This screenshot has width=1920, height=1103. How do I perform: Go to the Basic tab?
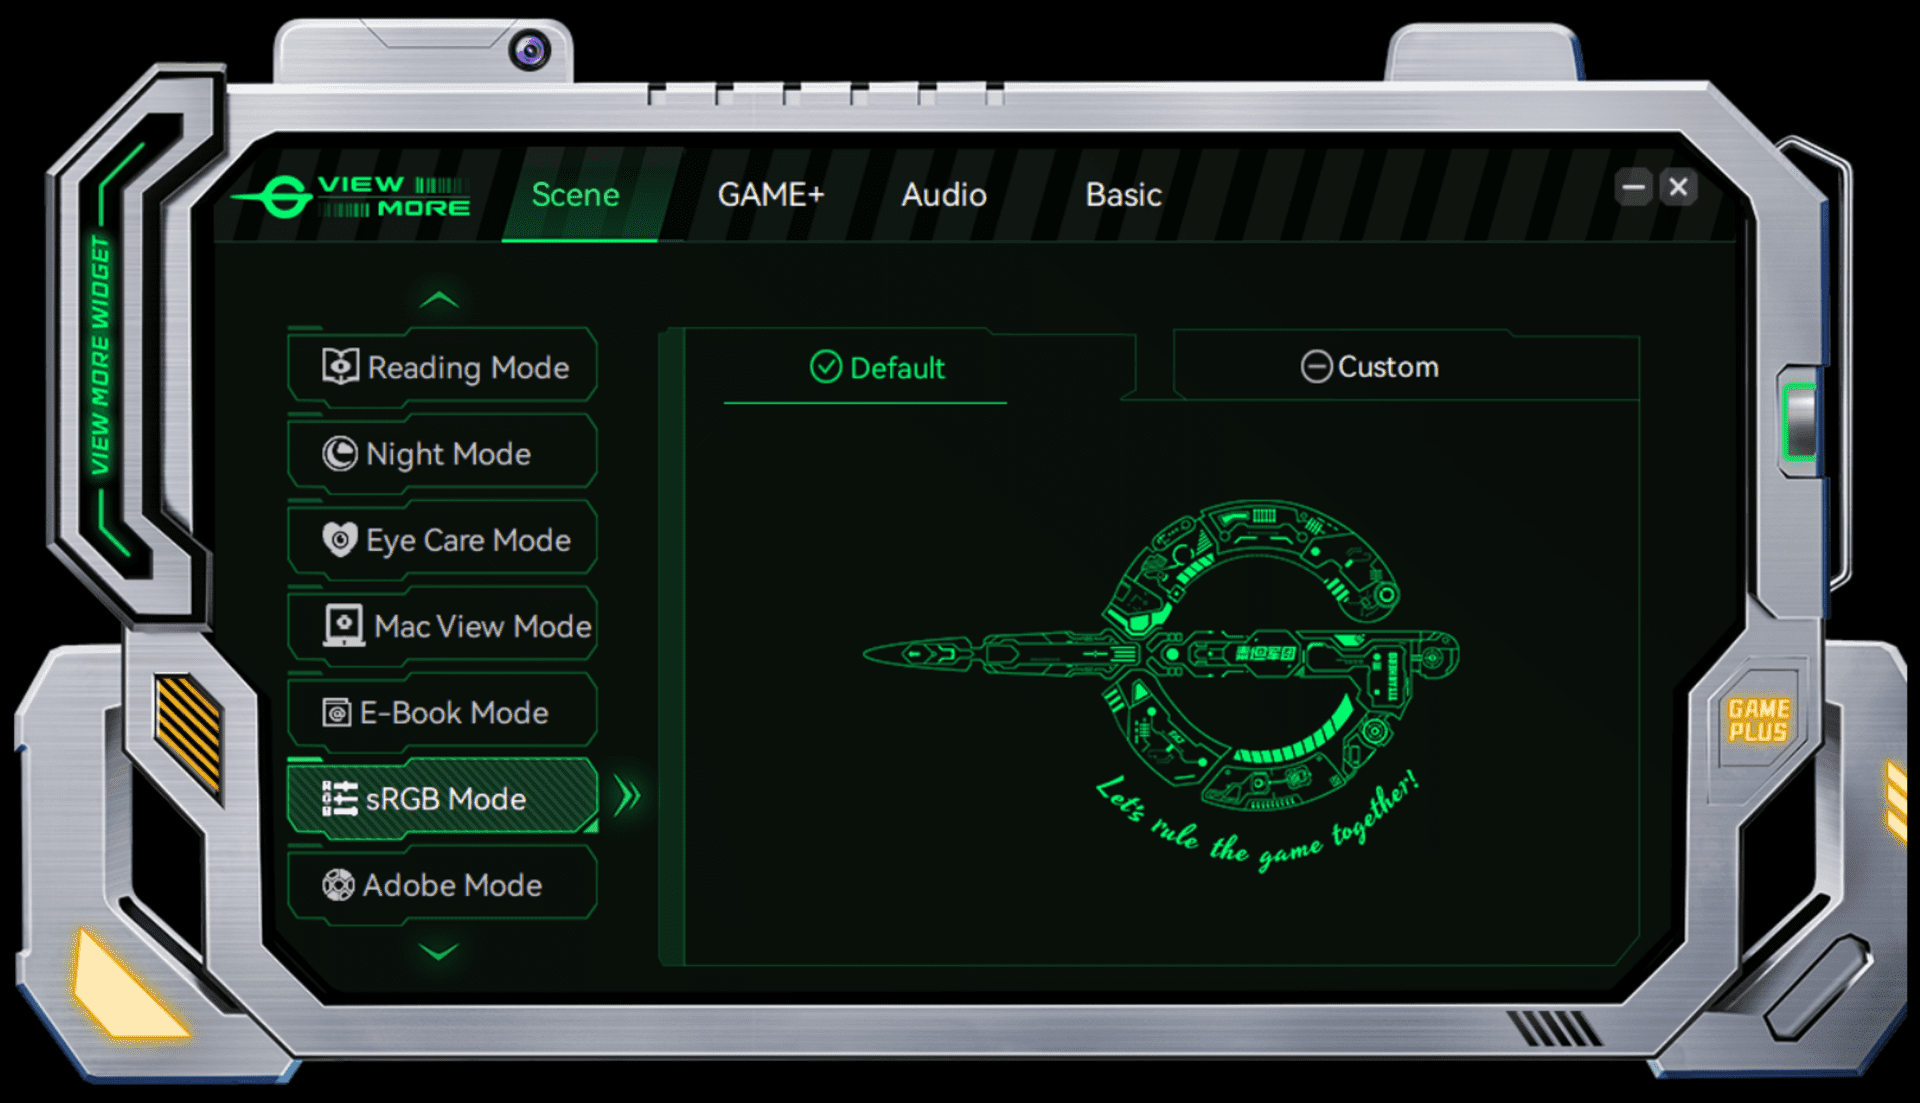click(1123, 194)
